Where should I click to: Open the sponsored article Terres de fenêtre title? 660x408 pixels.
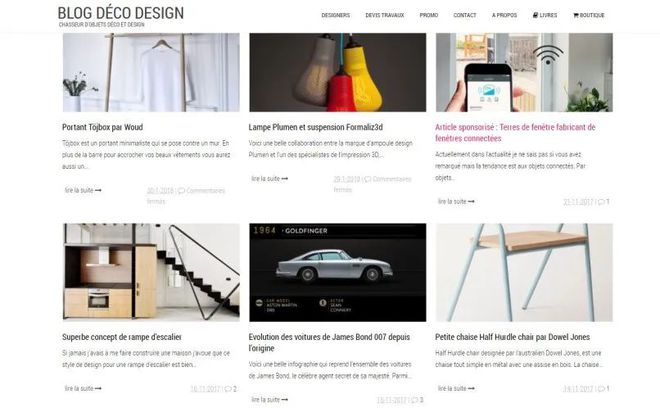pos(515,133)
